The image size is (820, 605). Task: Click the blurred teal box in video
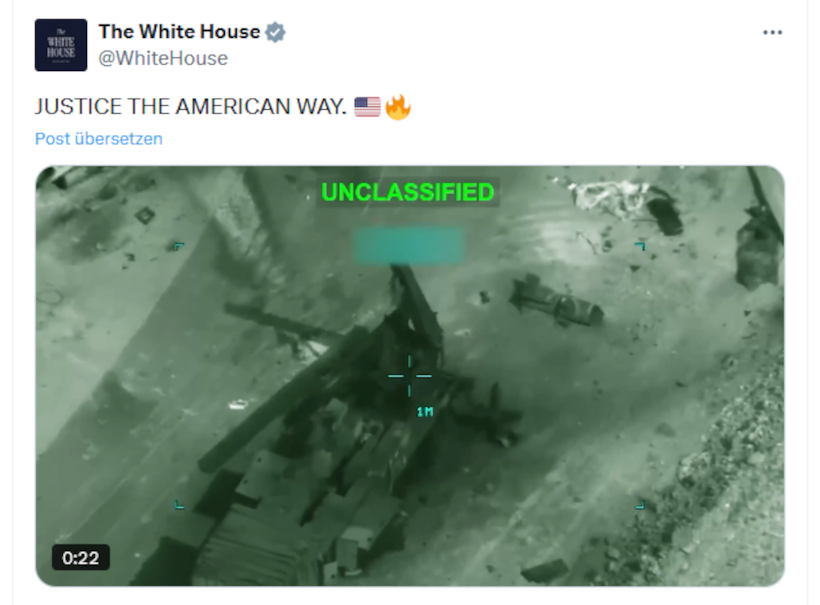click(x=409, y=245)
